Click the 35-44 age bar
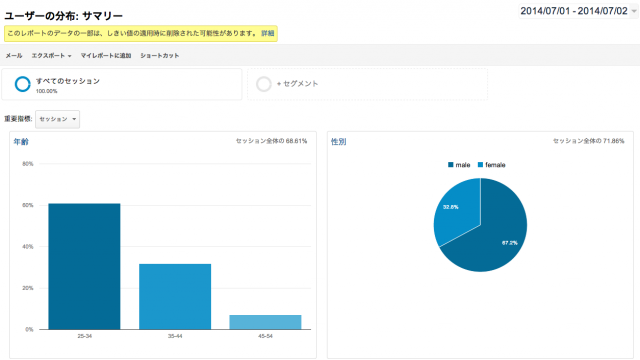This screenshot has width=640, height=360. click(175, 296)
